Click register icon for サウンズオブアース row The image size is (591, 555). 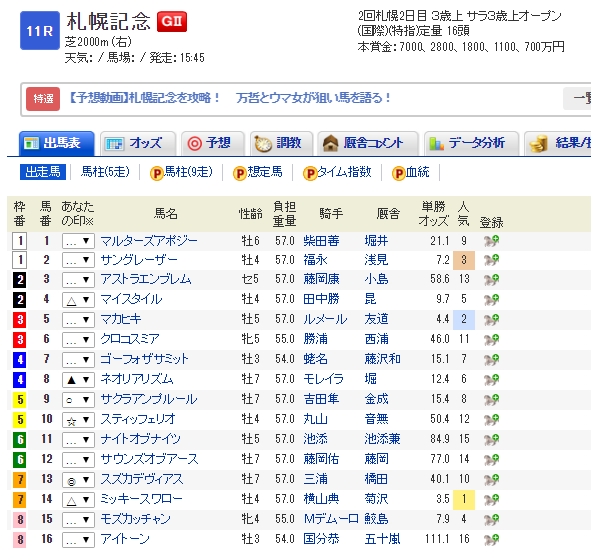[491, 459]
